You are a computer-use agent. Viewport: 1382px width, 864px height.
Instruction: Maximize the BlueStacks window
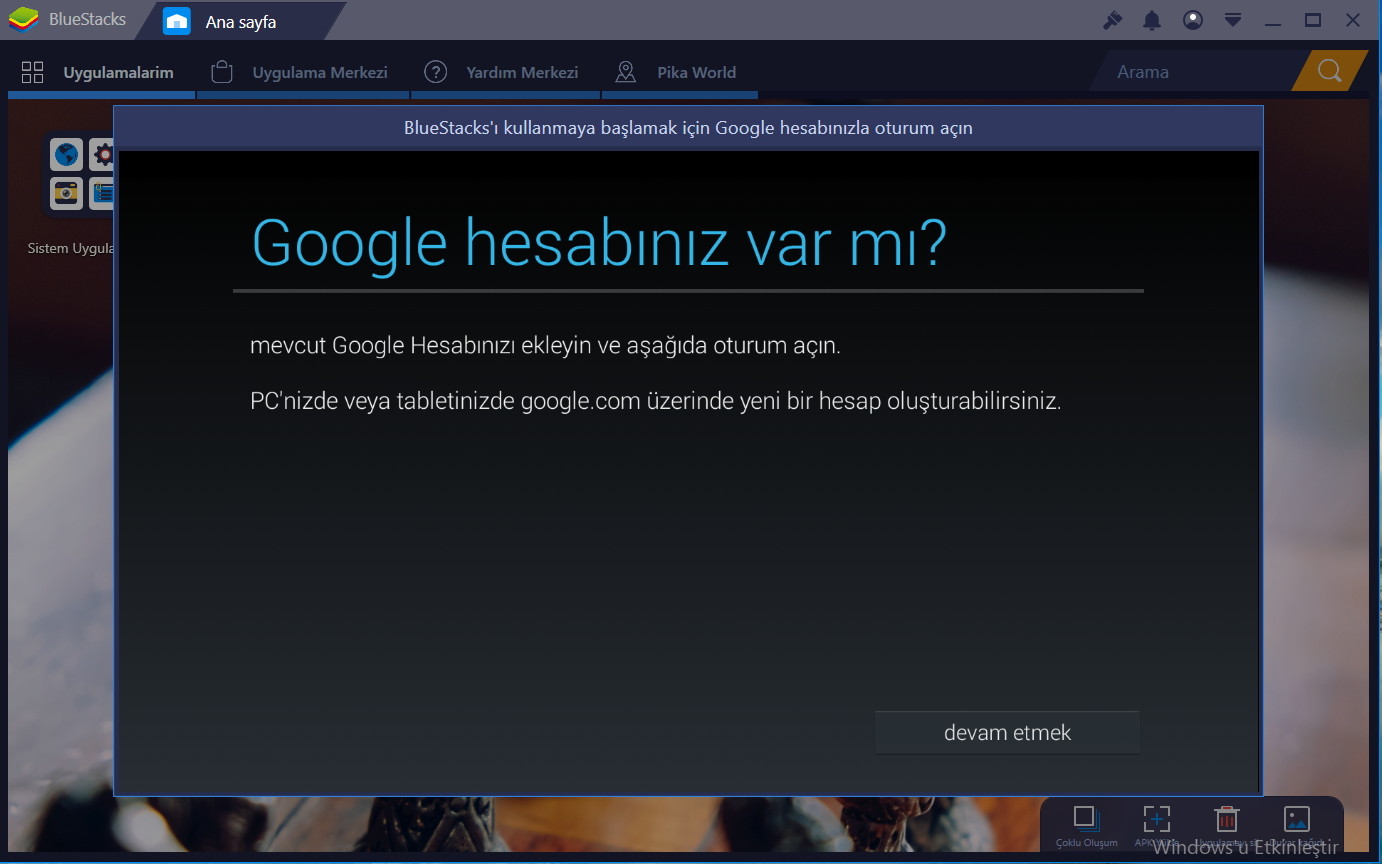[x=1313, y=20]
